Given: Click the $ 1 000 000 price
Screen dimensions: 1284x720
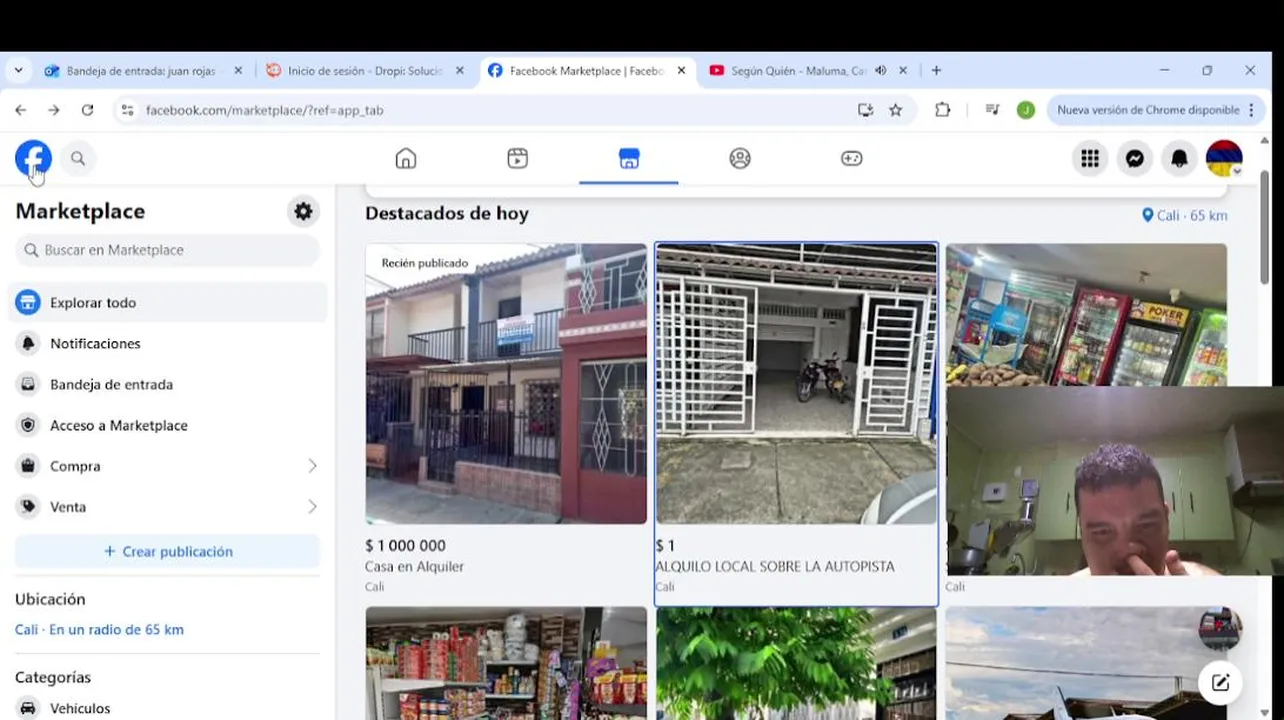Looking at the screenshot, I should 405,545.
